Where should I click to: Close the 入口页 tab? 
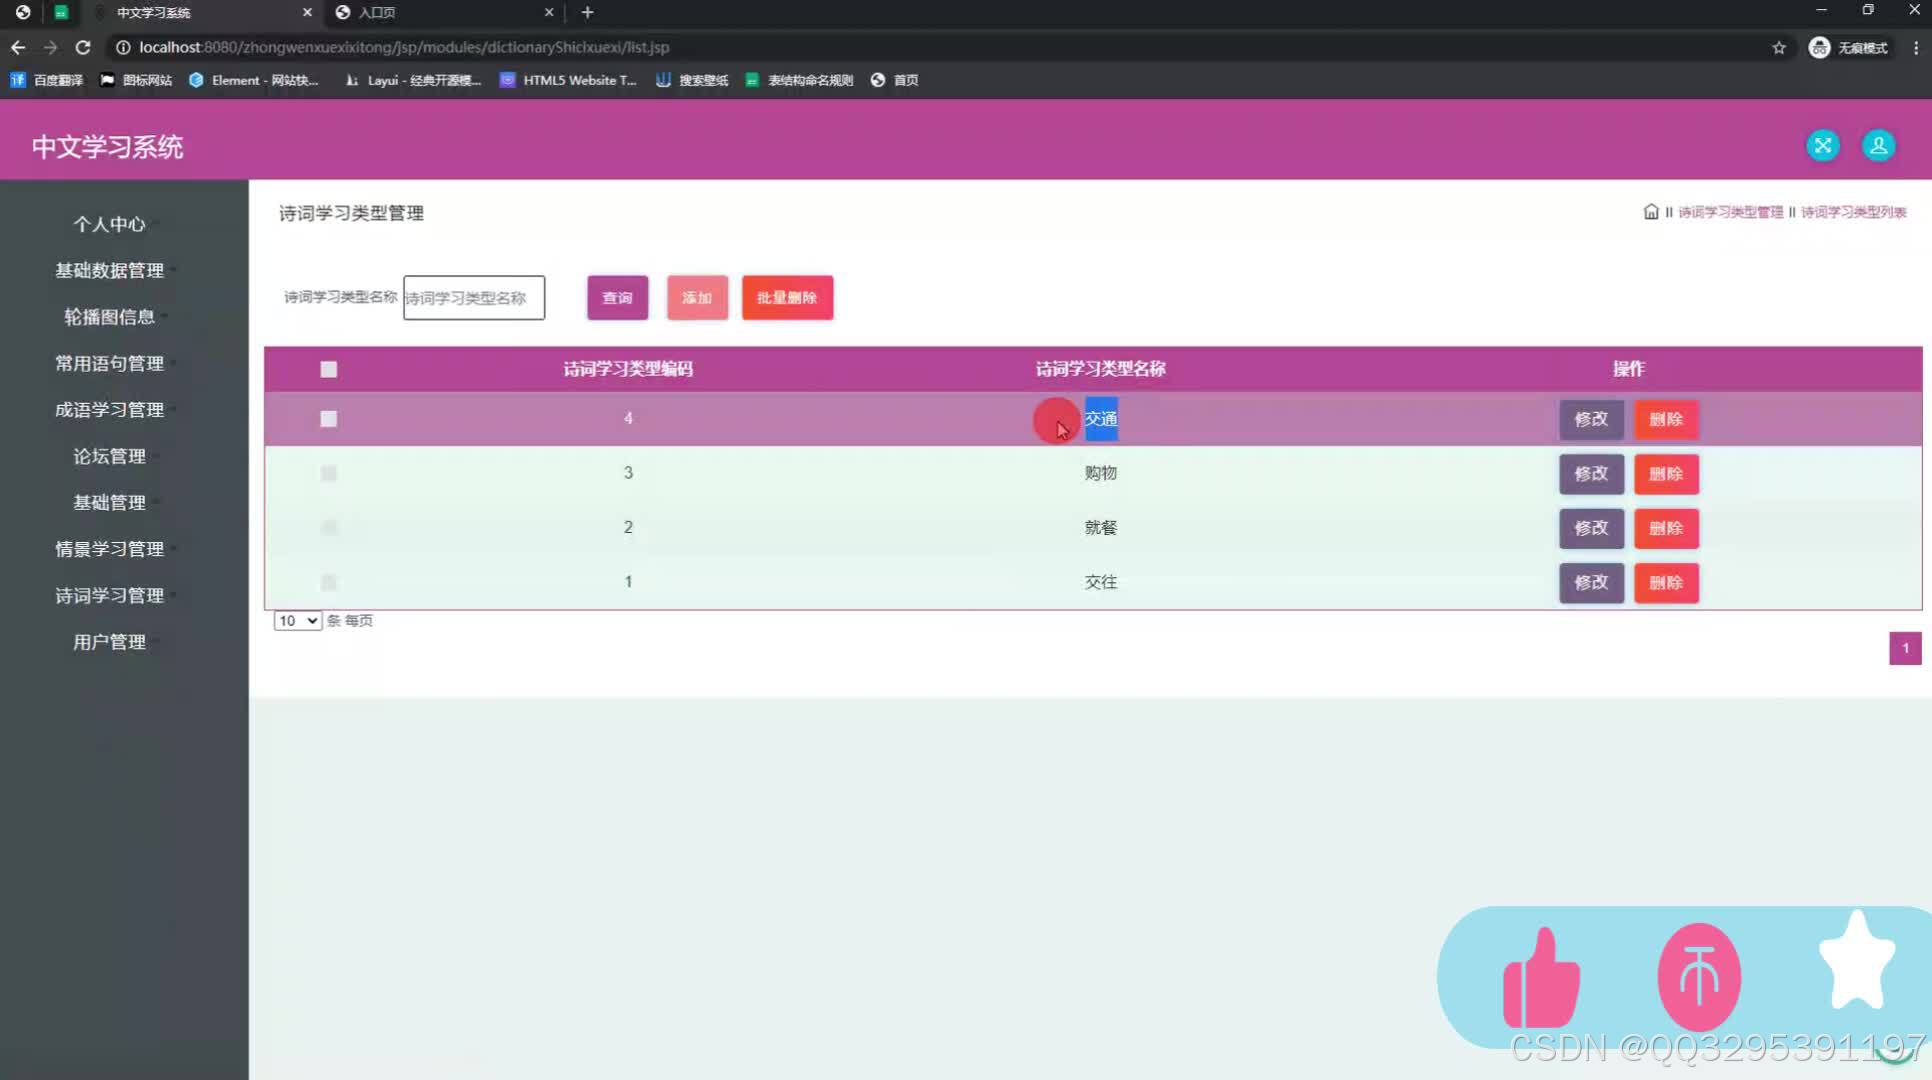[549, 12]
